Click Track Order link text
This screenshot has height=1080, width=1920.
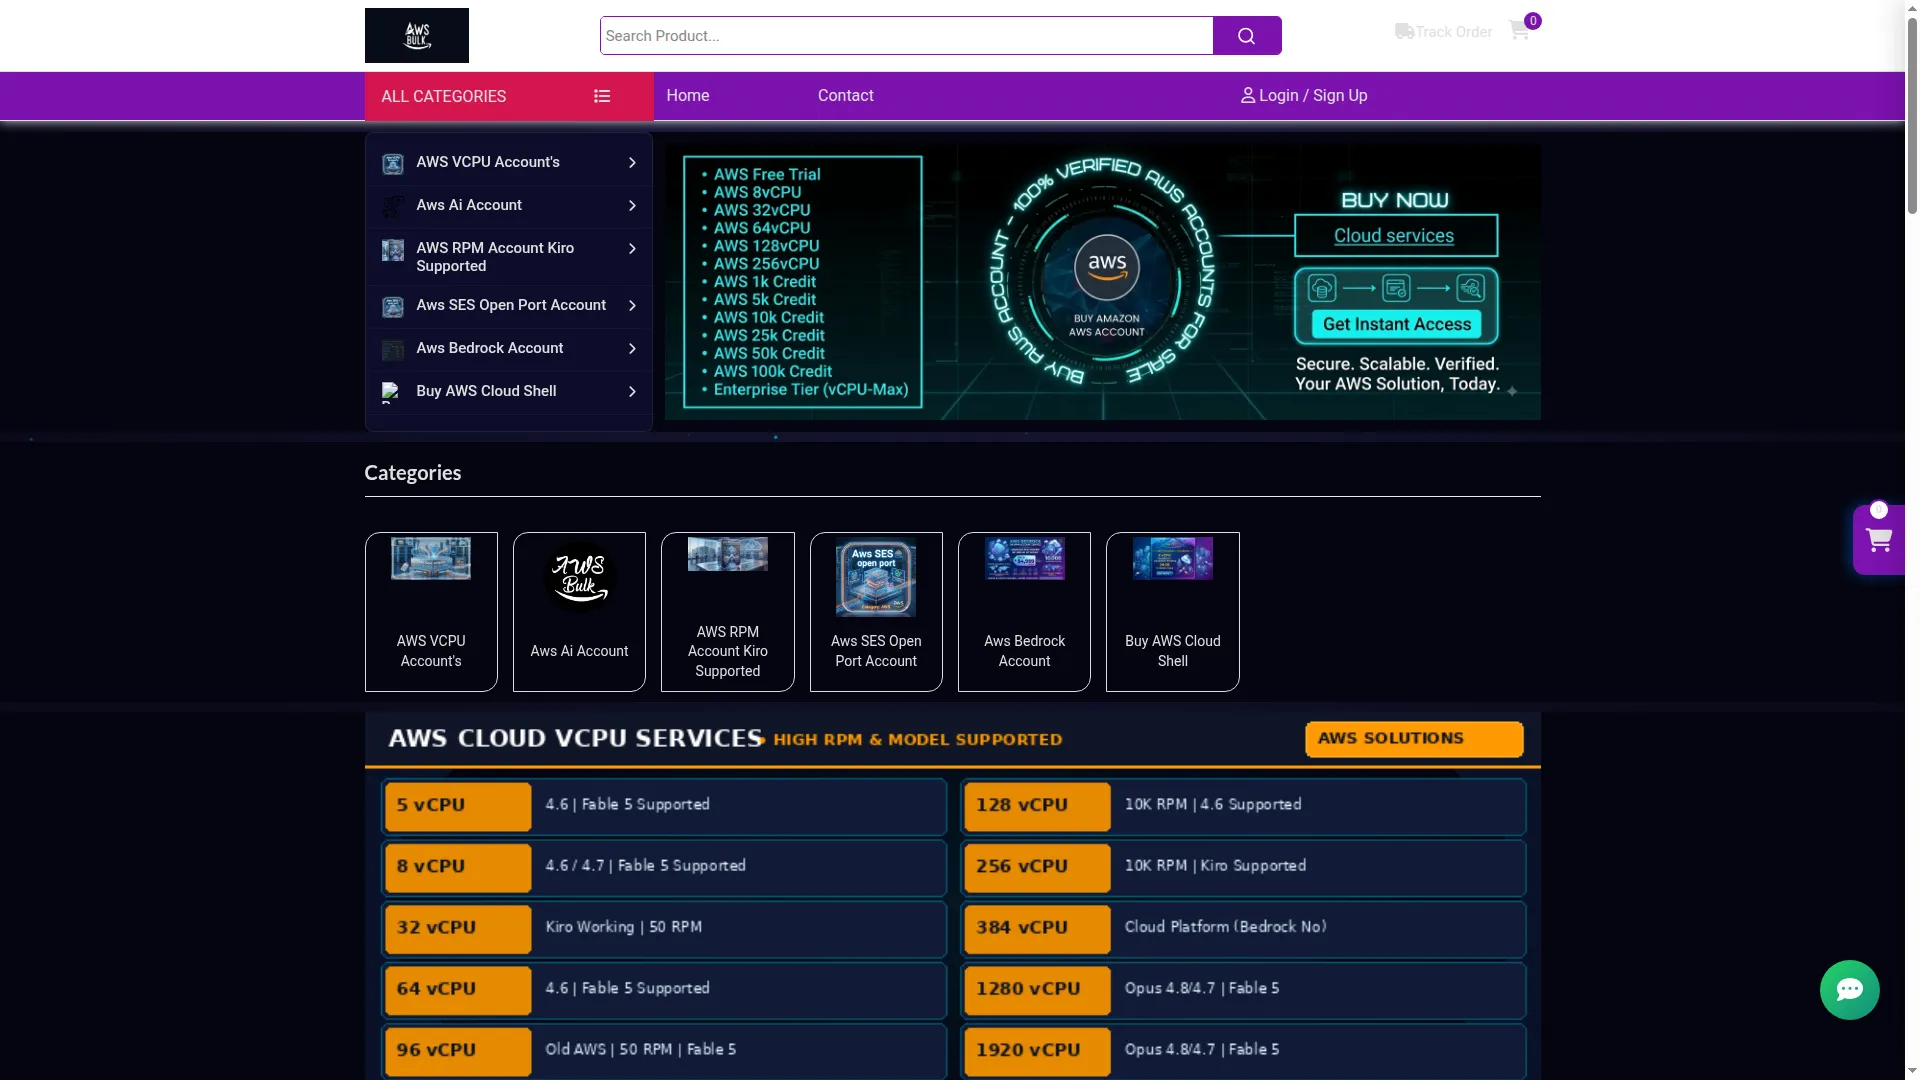click(1453, 32)
